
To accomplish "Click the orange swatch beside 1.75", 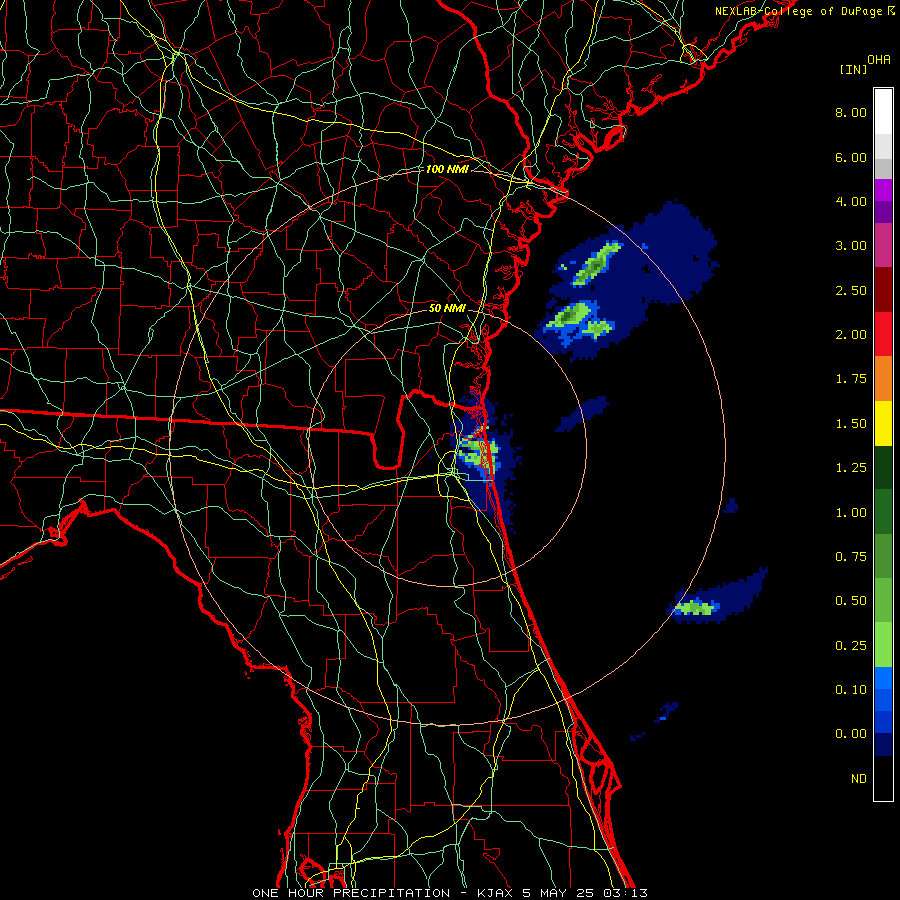I will [883, 379].
